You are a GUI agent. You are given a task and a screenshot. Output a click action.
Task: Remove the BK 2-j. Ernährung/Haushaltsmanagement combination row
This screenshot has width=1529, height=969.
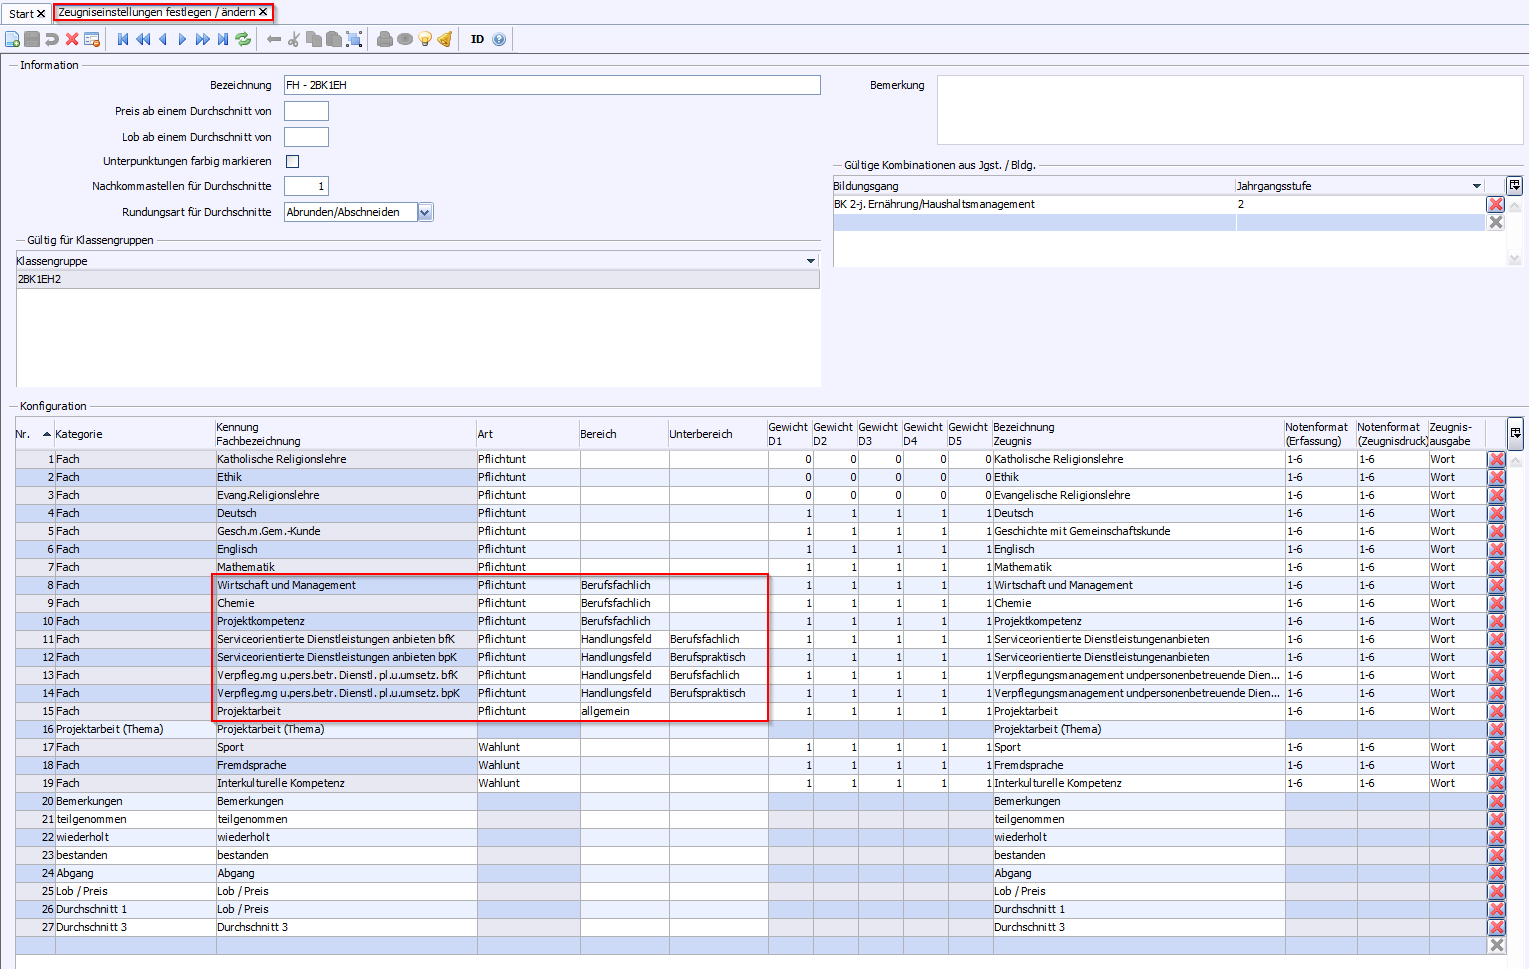(1496, 204)
